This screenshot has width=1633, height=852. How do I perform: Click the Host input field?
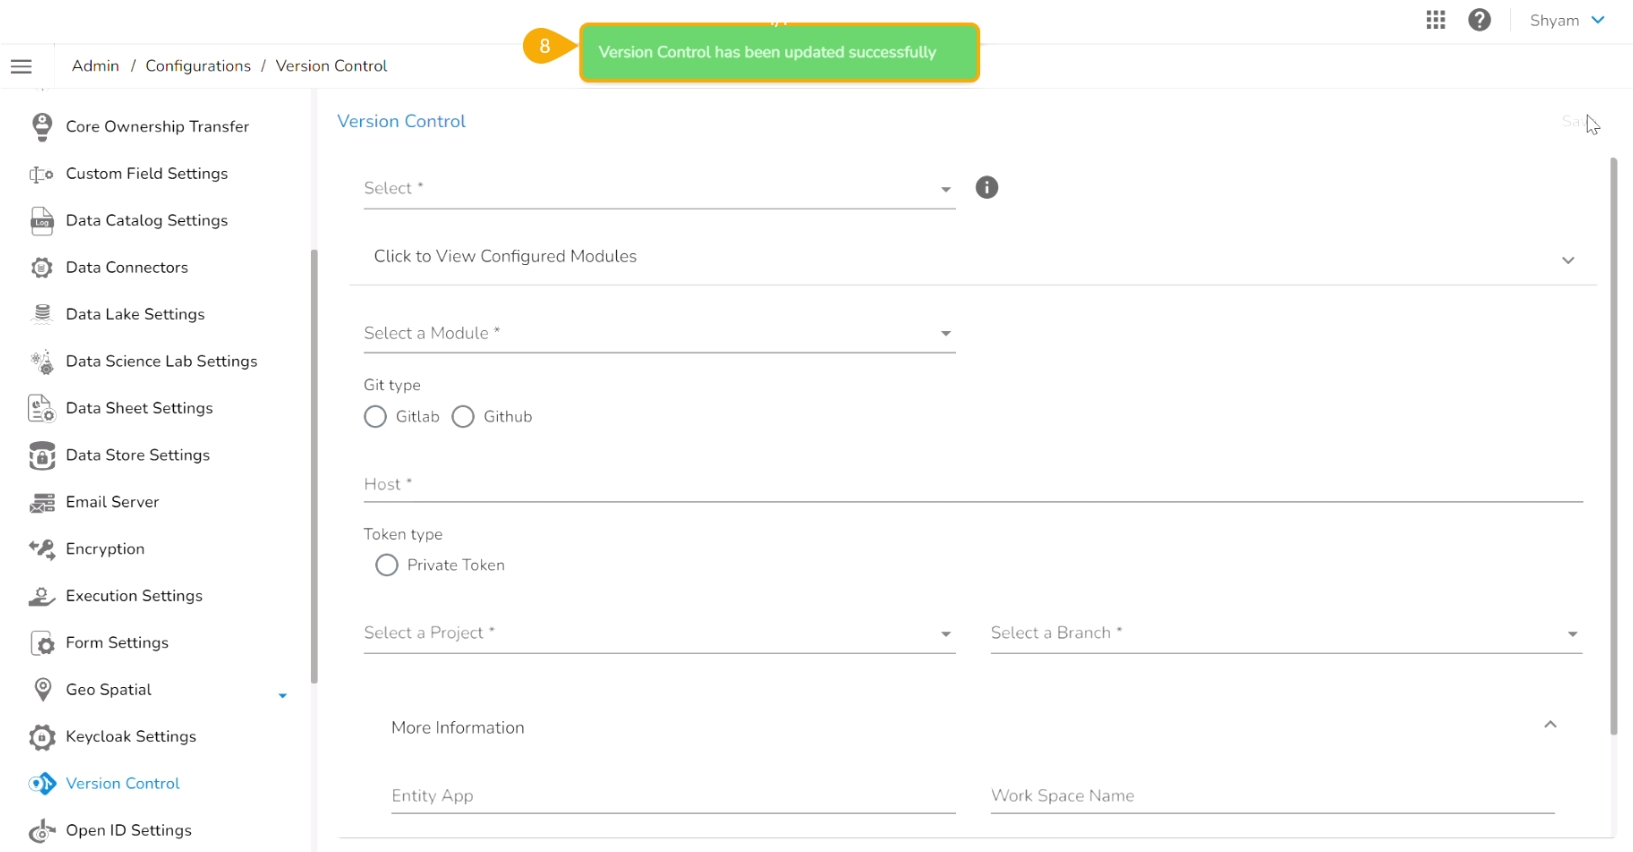[x=972, y=485]
